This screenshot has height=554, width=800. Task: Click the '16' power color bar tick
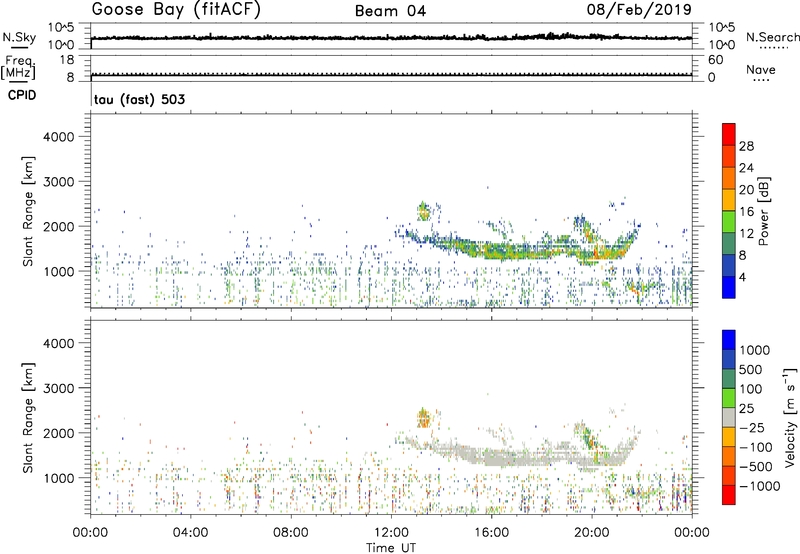click(746, 212)
